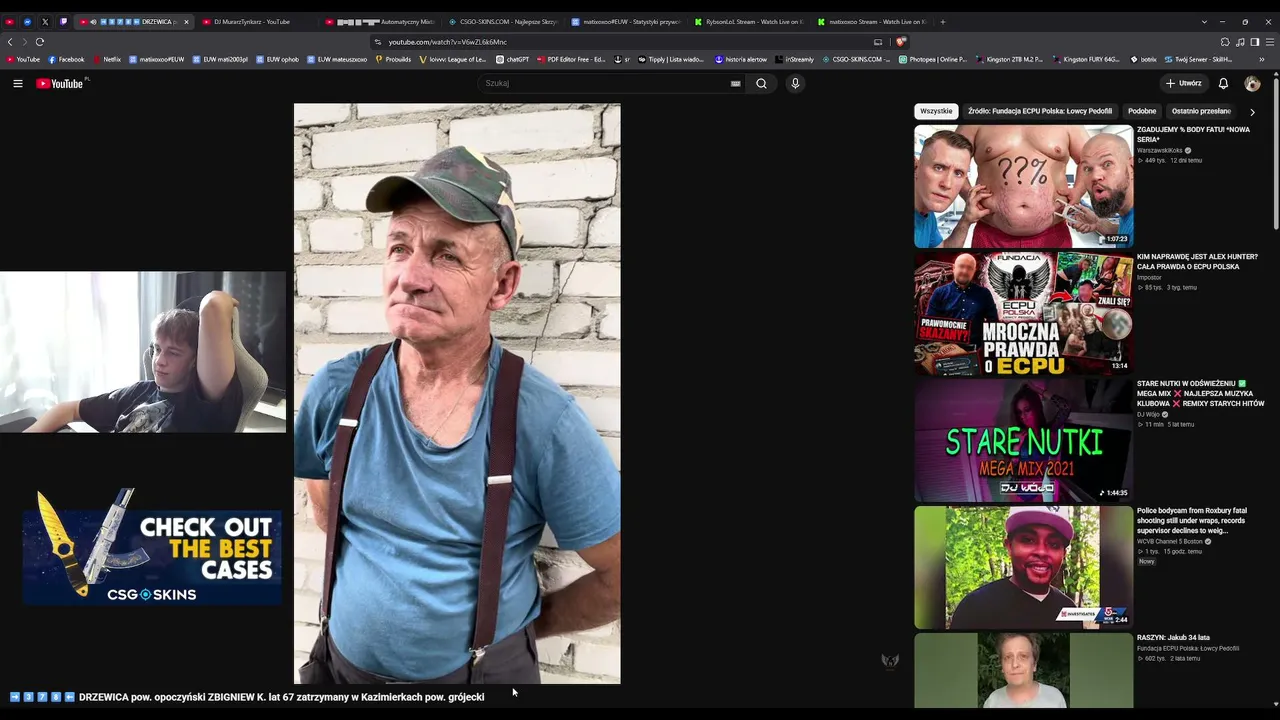Image resolution: width=1280 pixels, height=720 pixels.
Task: Select the Podobne filter chip
Action: (x=1142, y=112)
